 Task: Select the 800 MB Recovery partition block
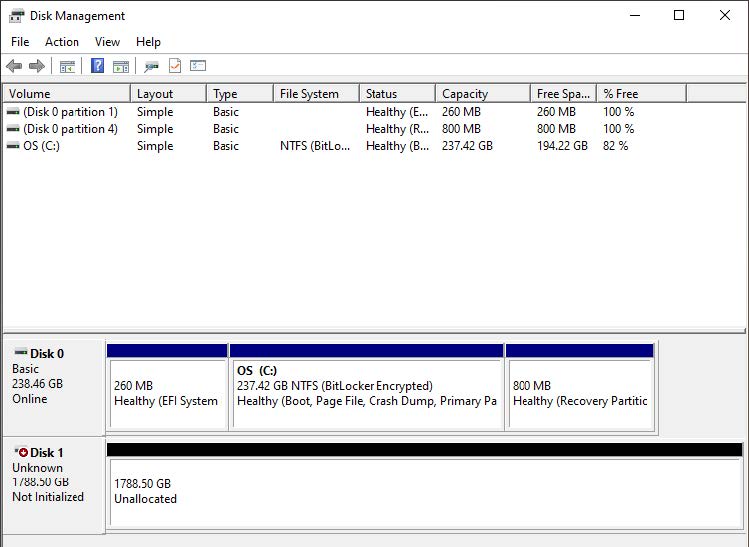(580, 393)
